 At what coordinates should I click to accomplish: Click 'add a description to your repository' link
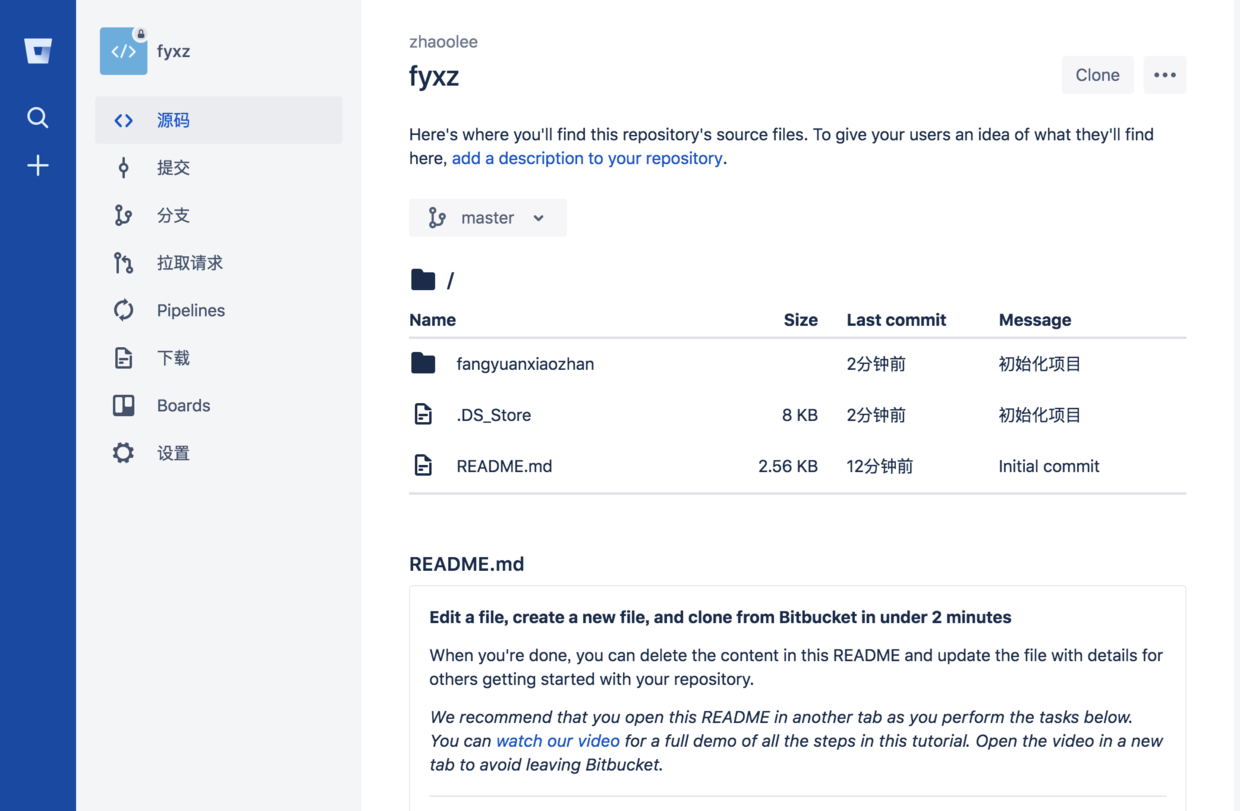pyautogui.click(x=587, y=158)
